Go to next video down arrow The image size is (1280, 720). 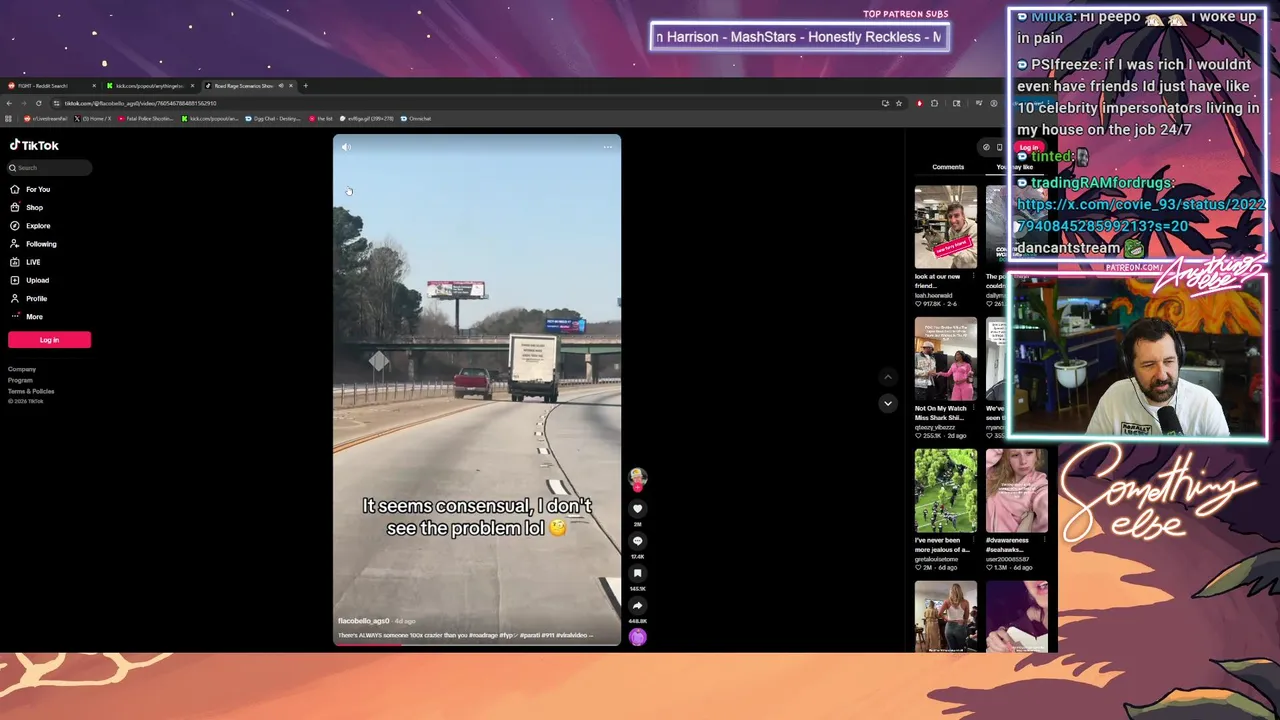click(887, 403)
